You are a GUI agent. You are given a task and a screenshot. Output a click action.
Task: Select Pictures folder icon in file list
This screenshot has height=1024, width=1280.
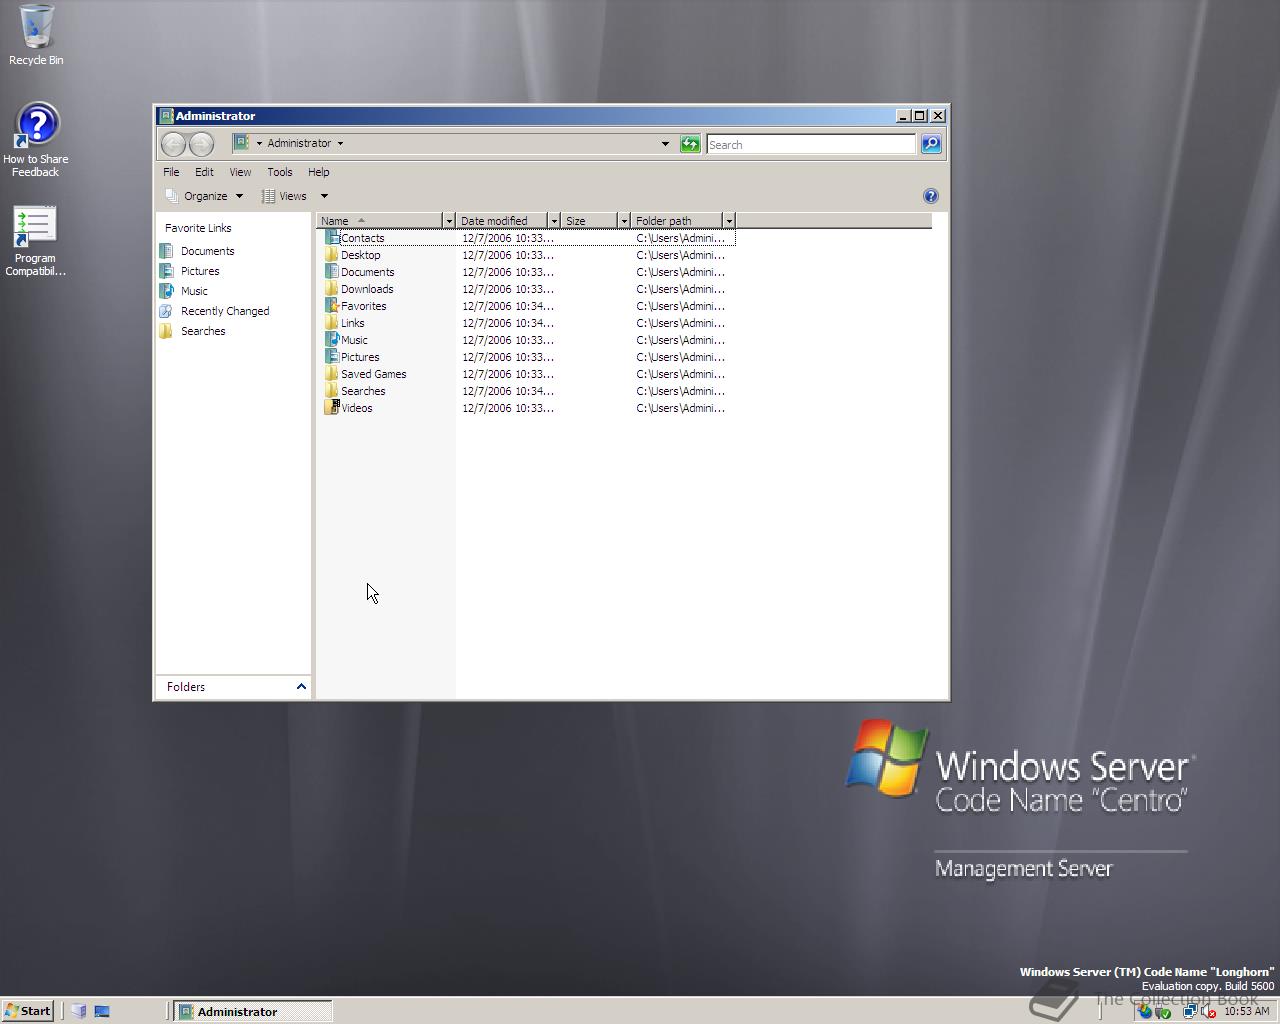pos(332,357)
